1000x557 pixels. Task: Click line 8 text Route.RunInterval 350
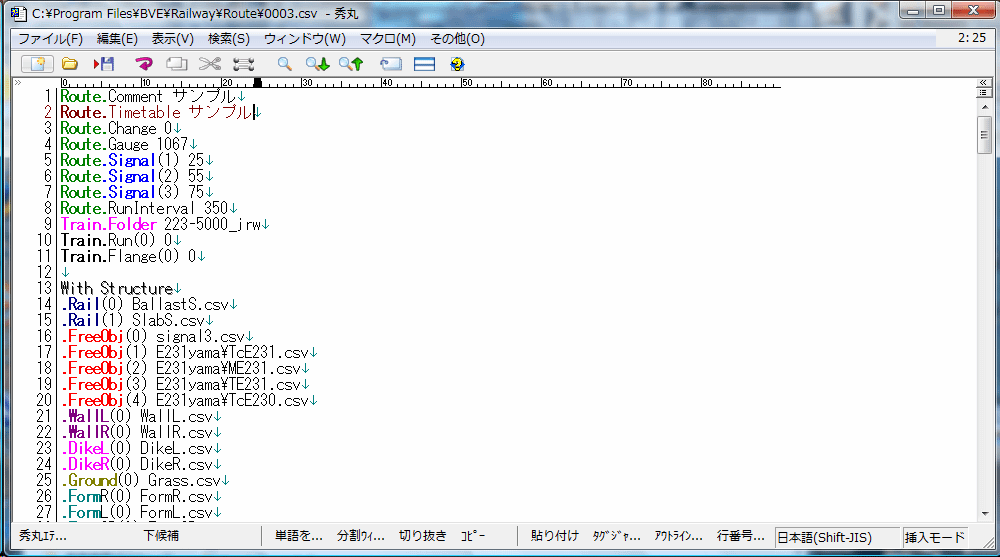pos(144,208)
